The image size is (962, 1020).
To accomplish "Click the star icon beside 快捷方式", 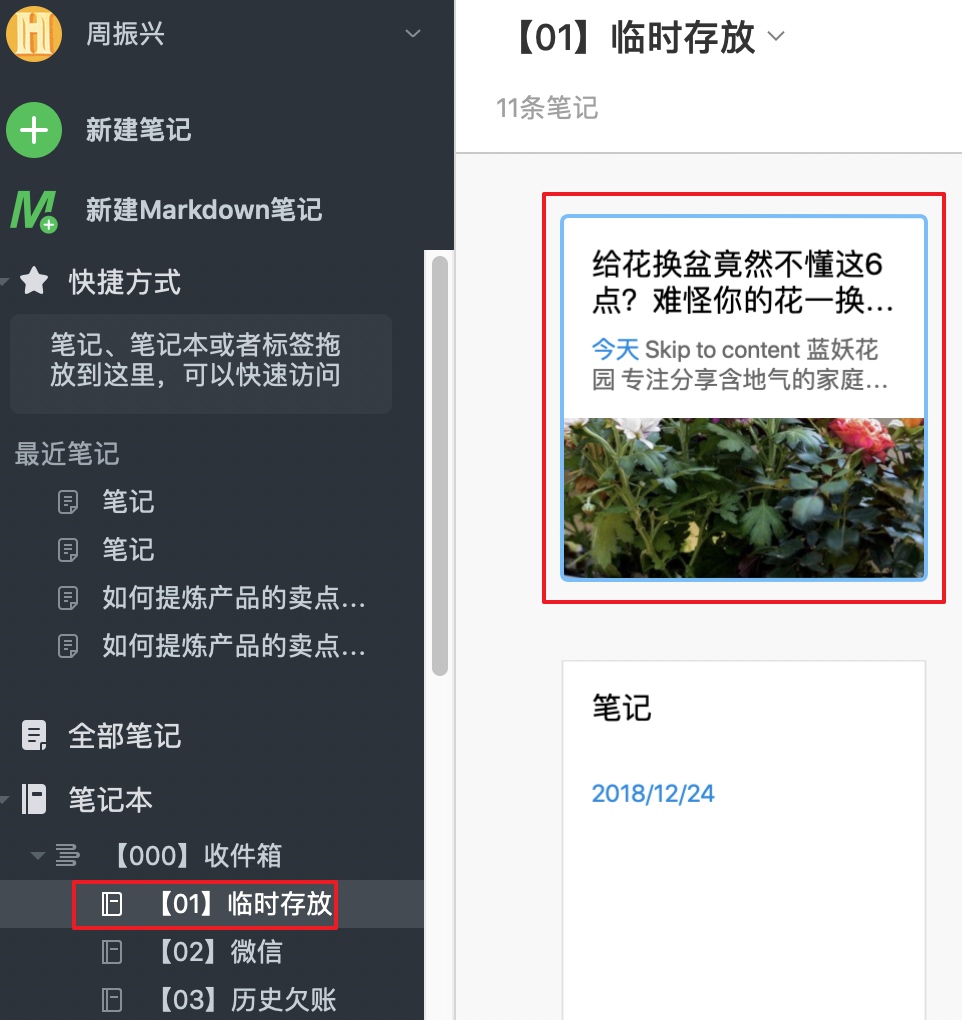I will pyautogui.click(x=34, y=282).
